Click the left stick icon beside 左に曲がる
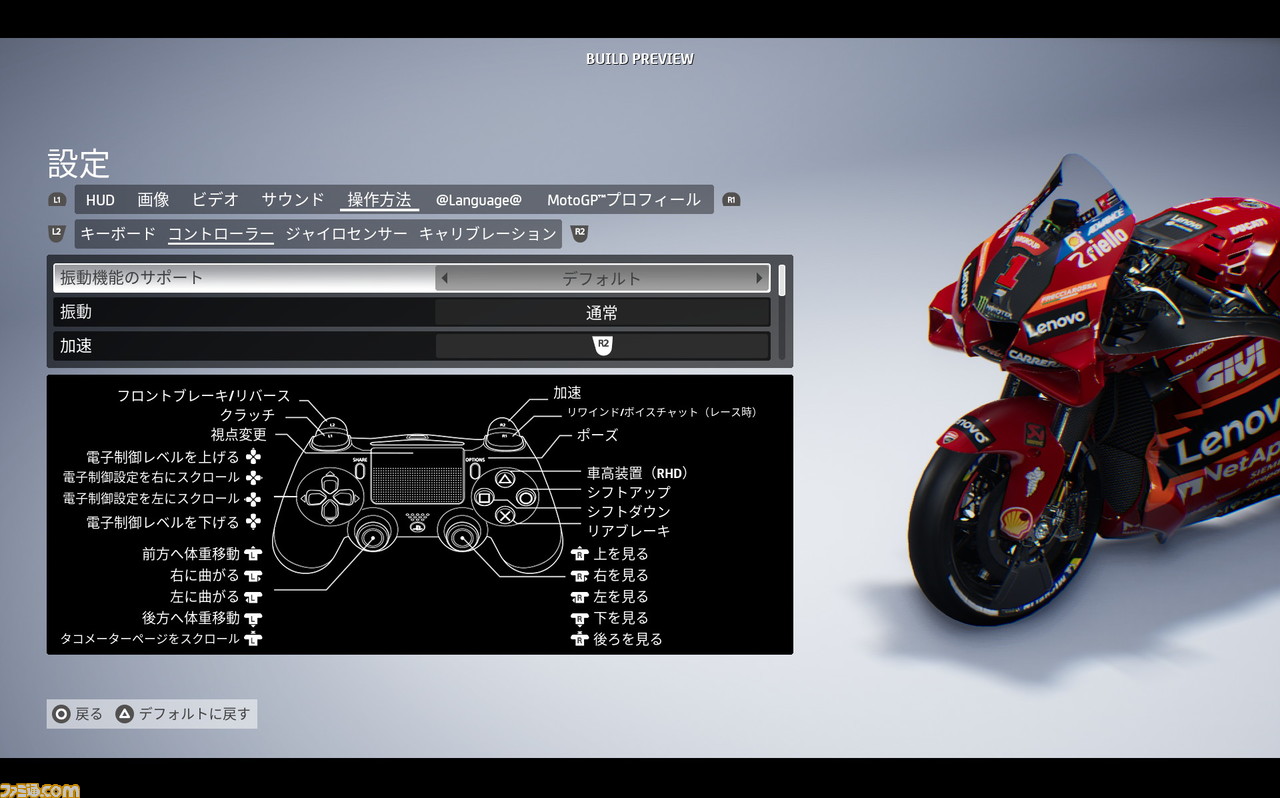Screen dimensions: 1280x798 (x=253, y=597)
